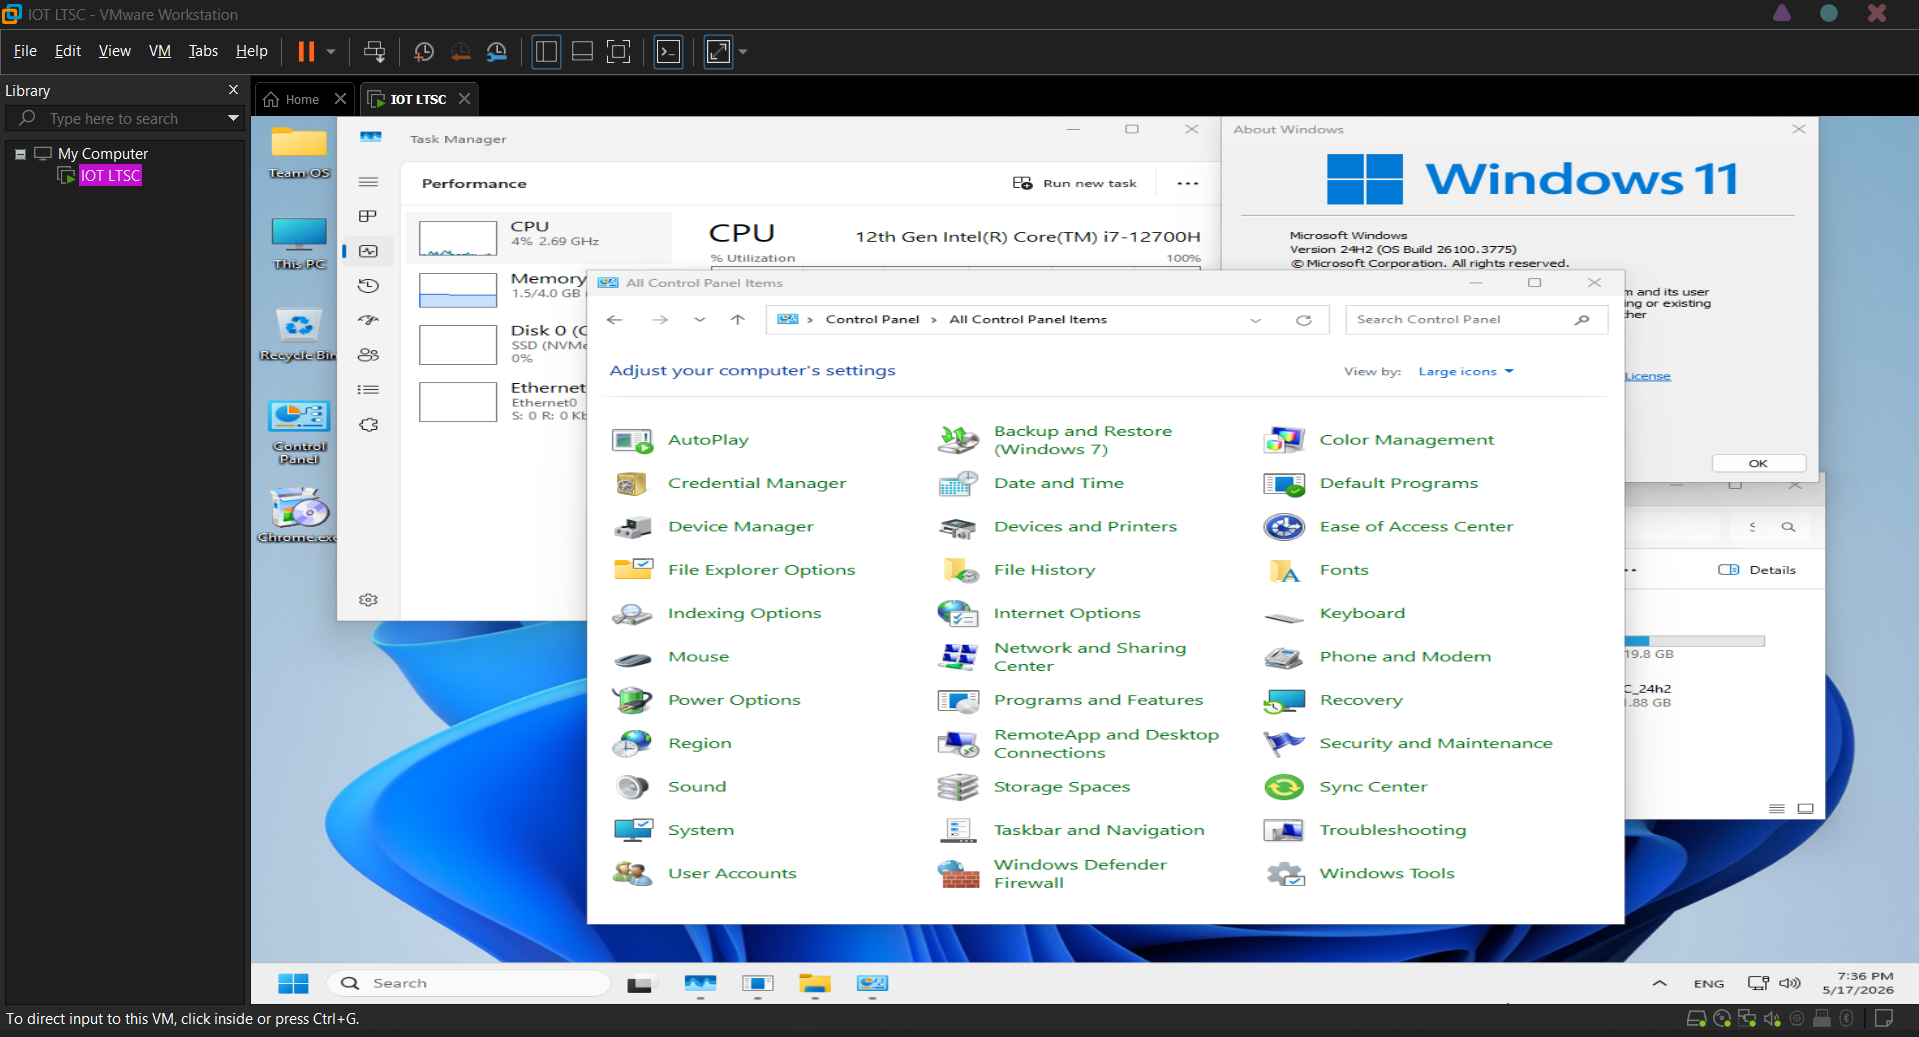This screenshot has width=1919, height=1037.
Task: Open Device Manager in Control Panel
Action: [740, 527]
